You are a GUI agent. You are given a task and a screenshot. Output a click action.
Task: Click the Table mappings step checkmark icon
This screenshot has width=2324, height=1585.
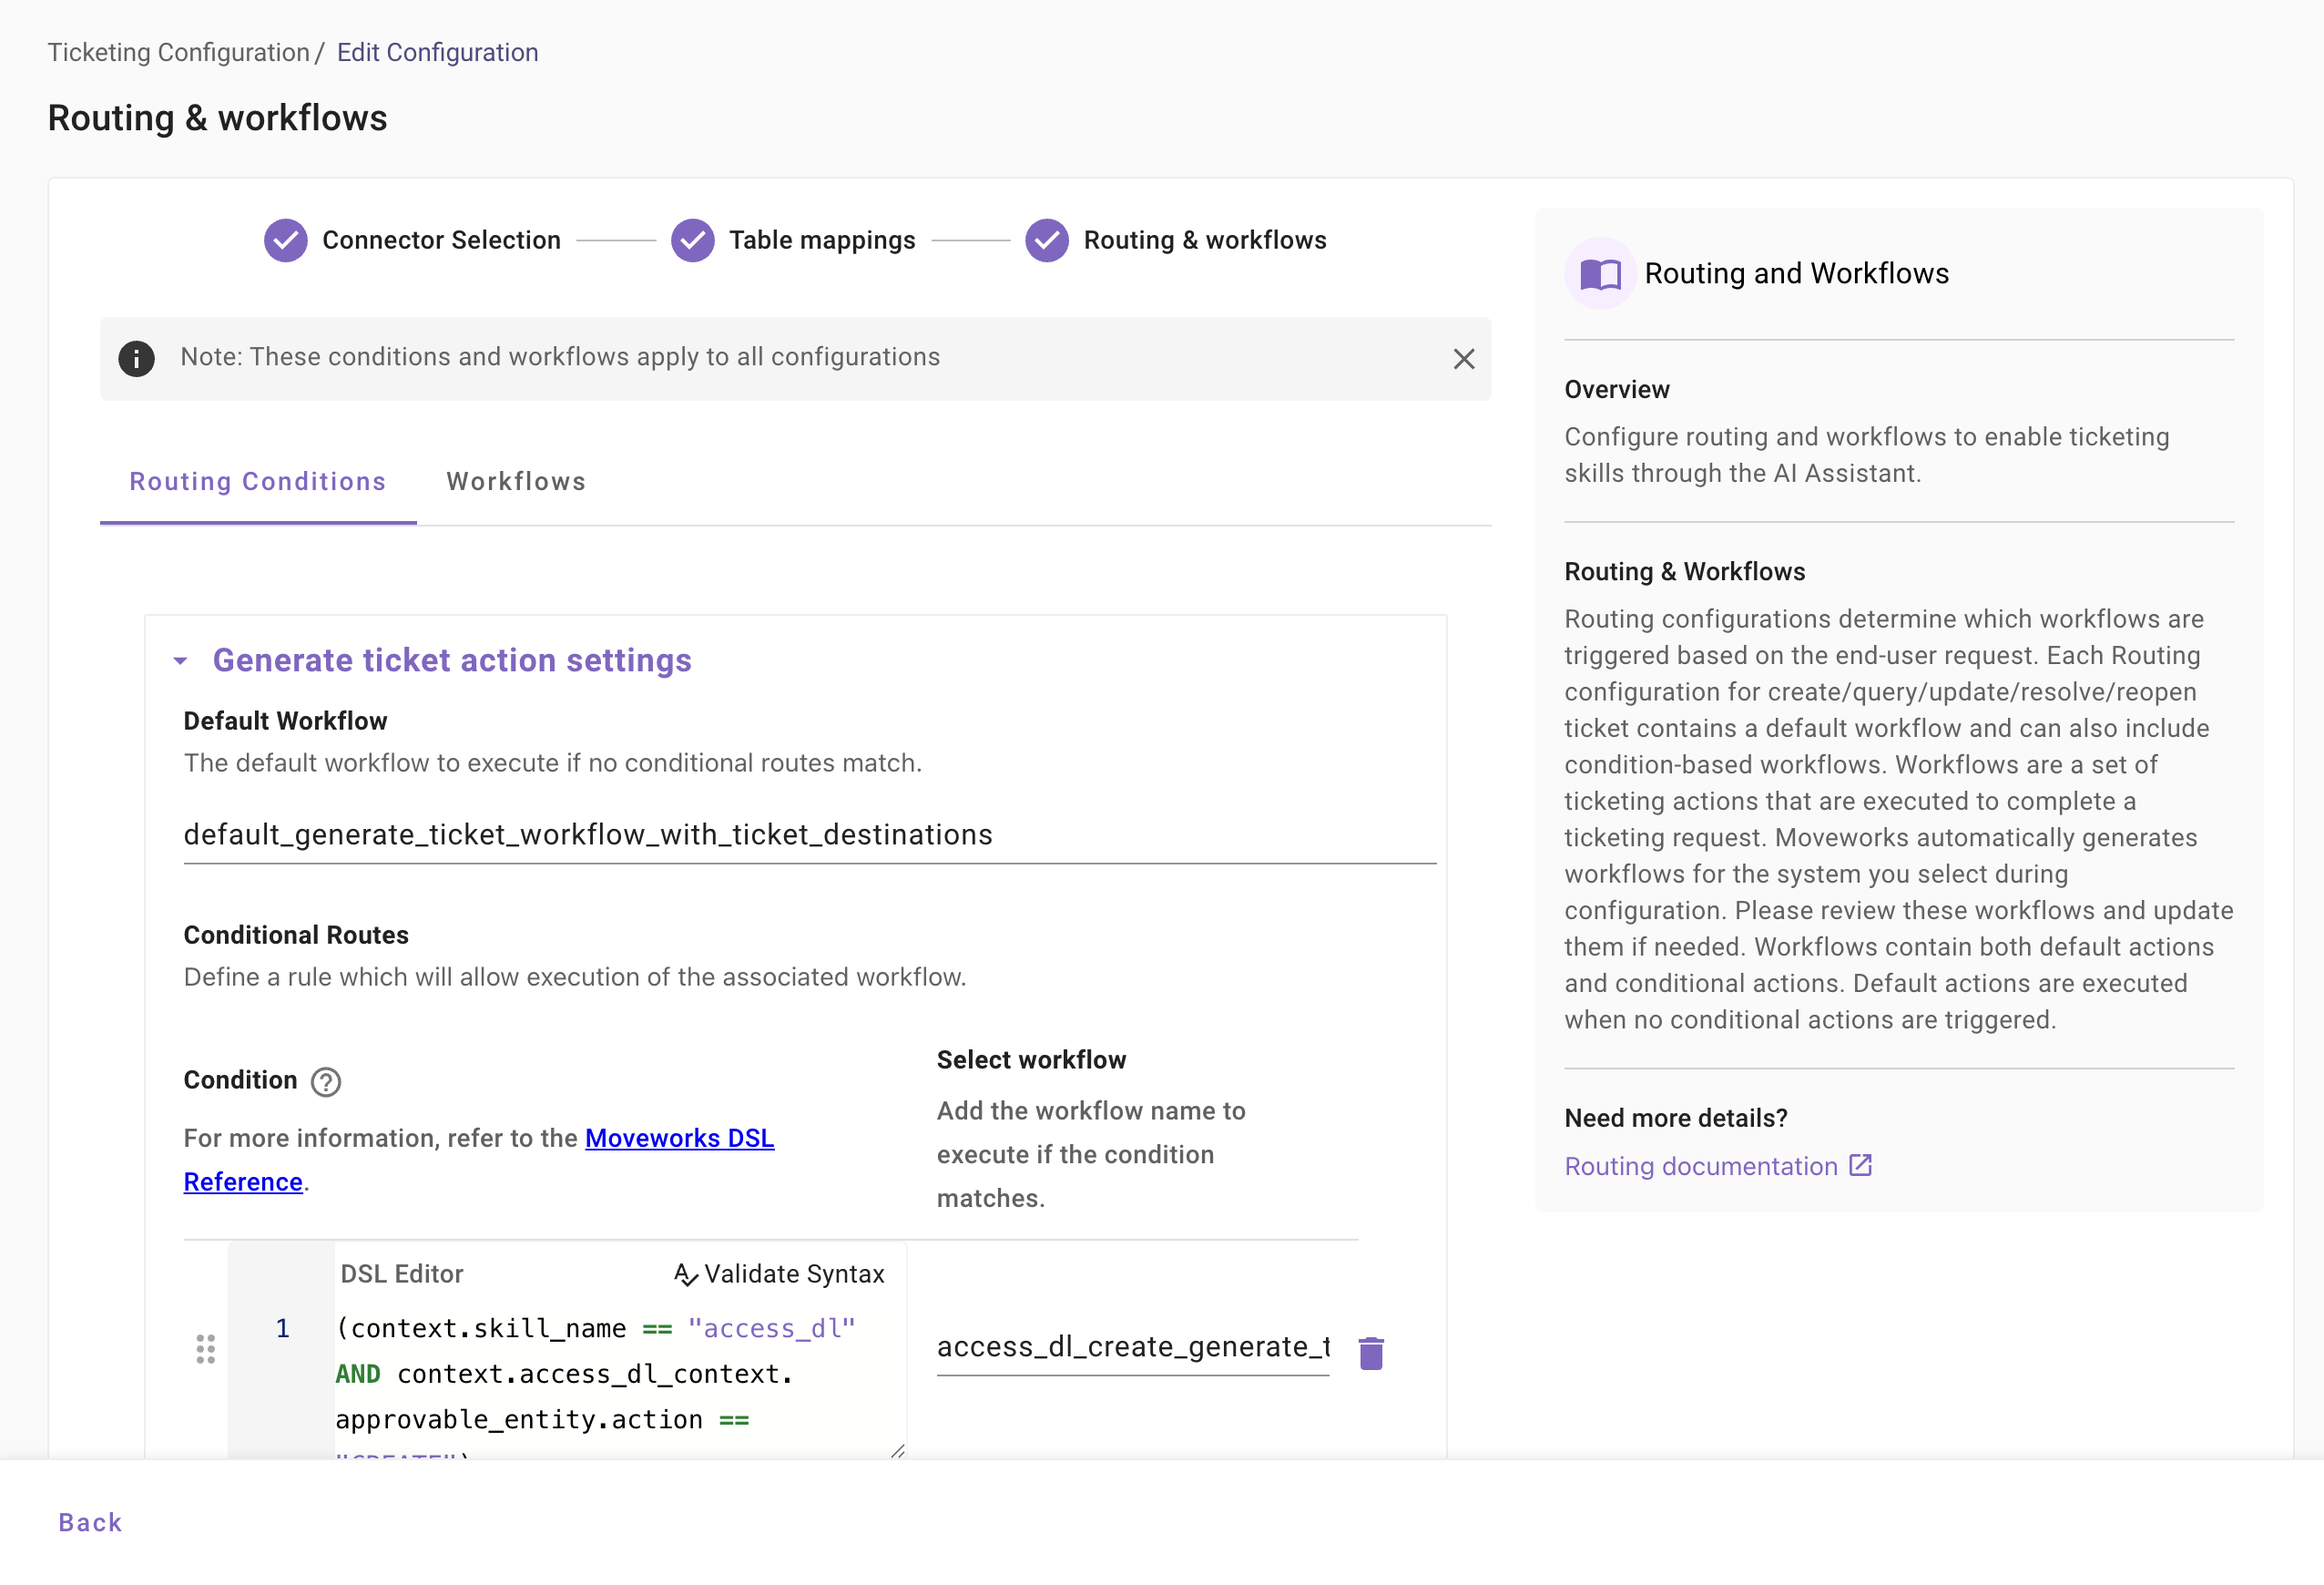click(692, 240)
